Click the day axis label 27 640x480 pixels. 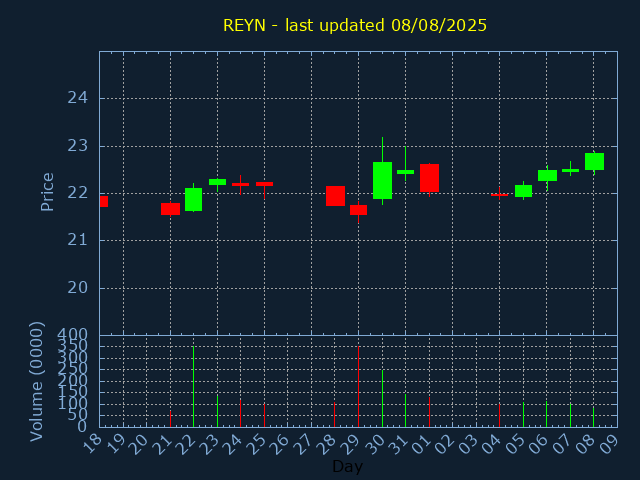[304, 444]
